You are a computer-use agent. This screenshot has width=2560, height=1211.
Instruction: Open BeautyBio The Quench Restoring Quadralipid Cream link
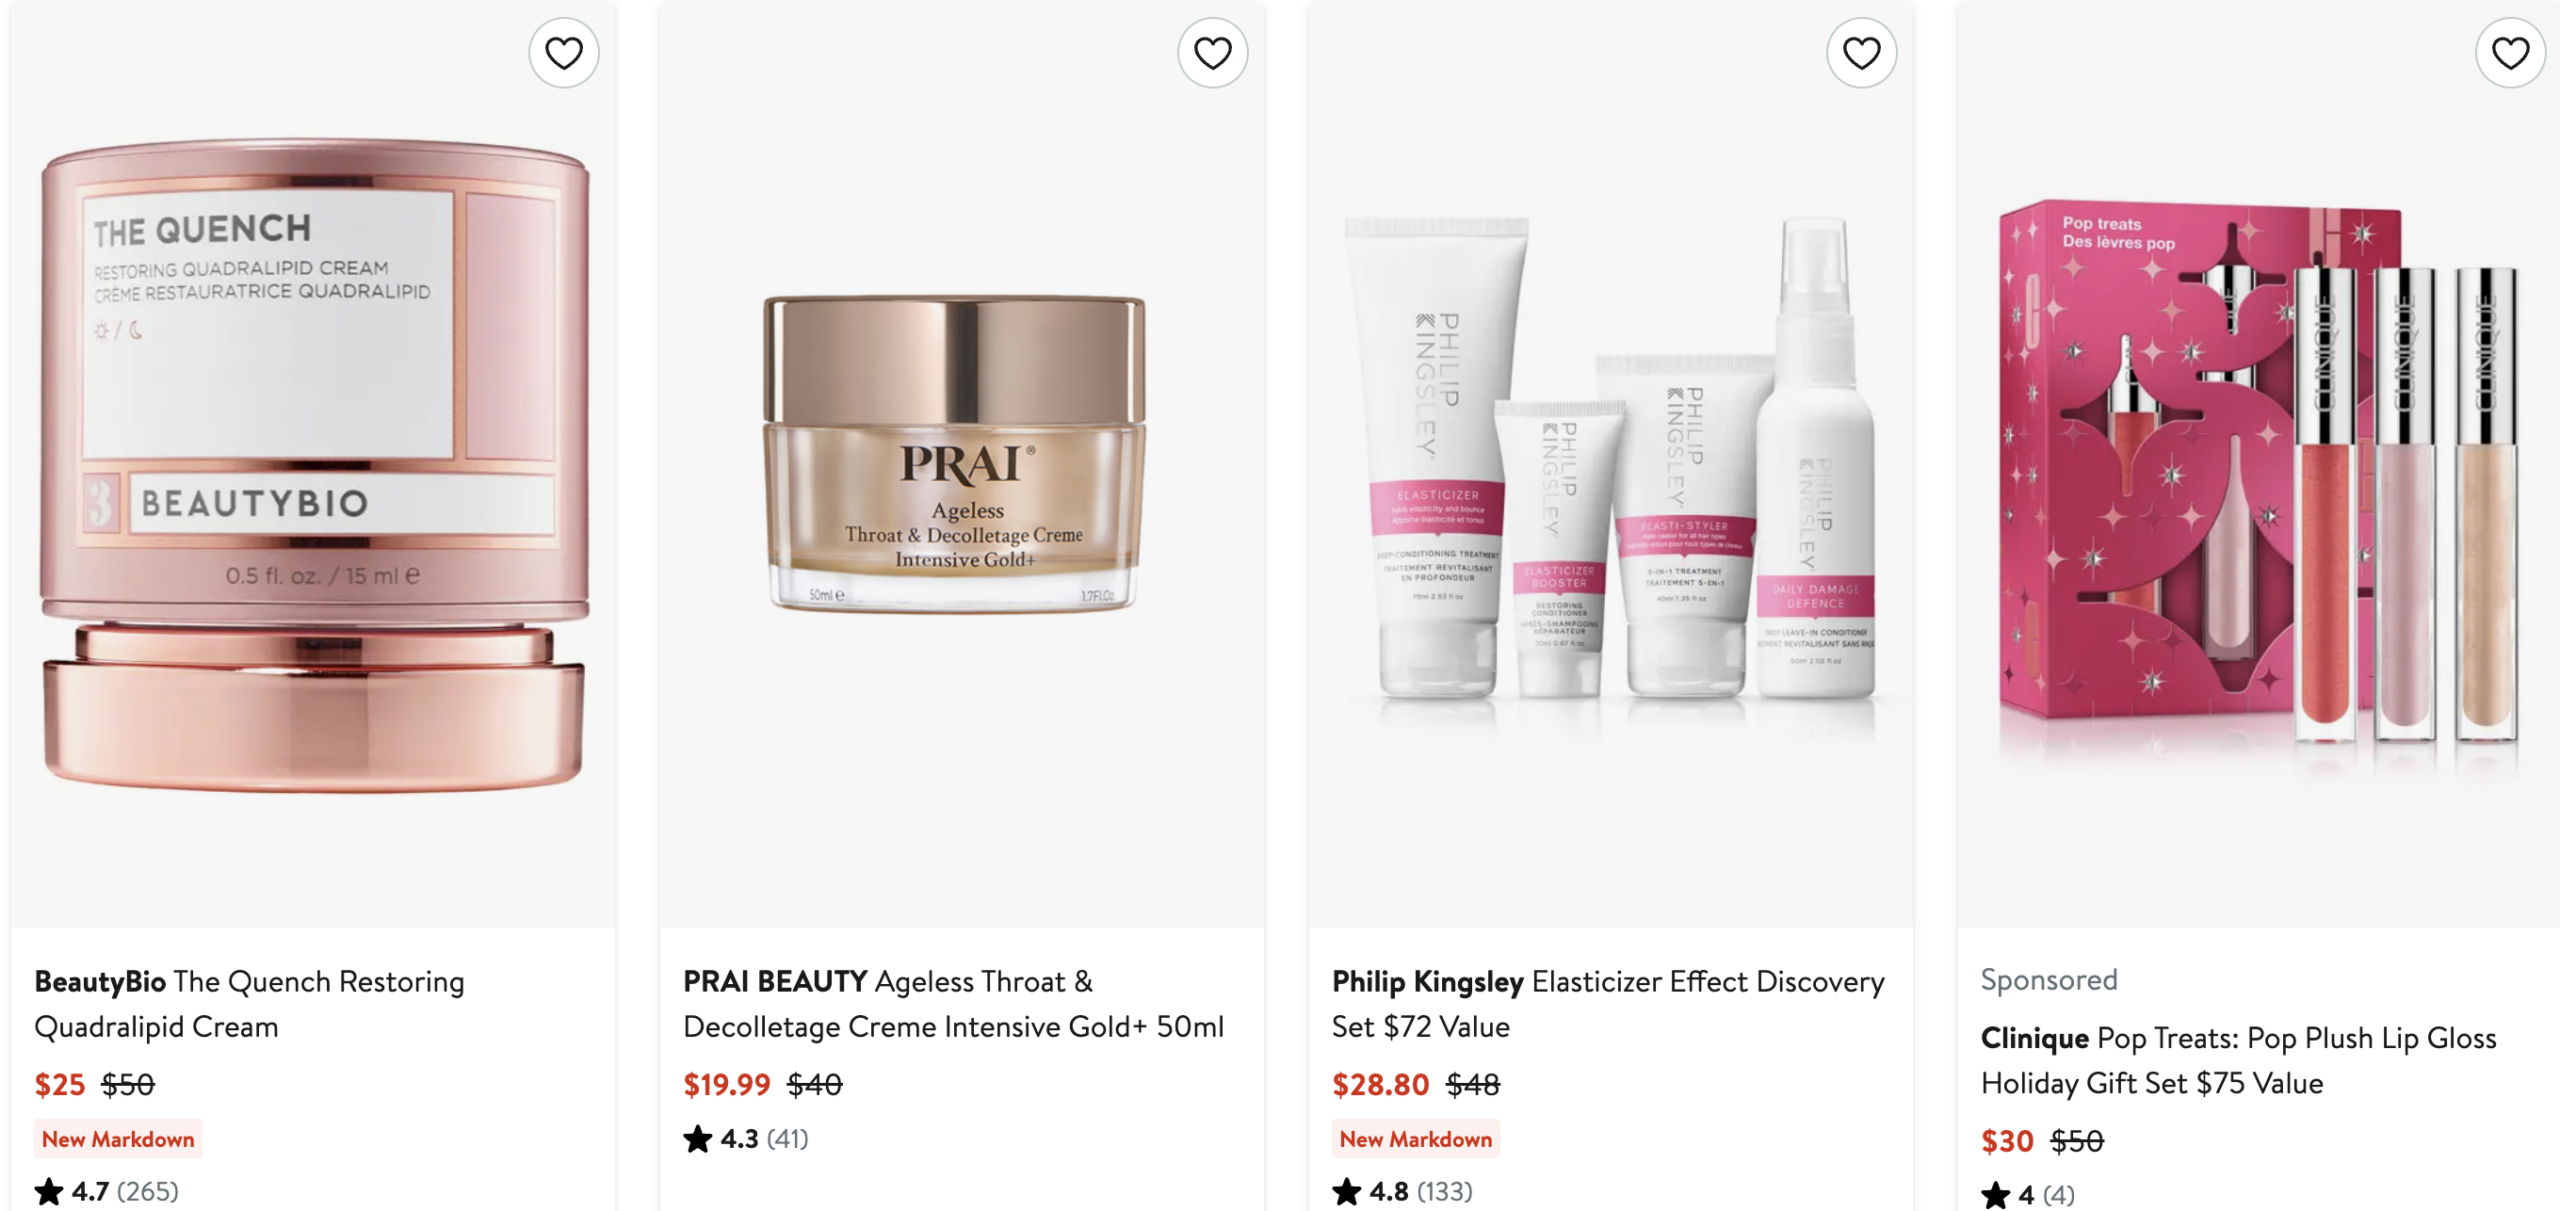pos(250,1004)
